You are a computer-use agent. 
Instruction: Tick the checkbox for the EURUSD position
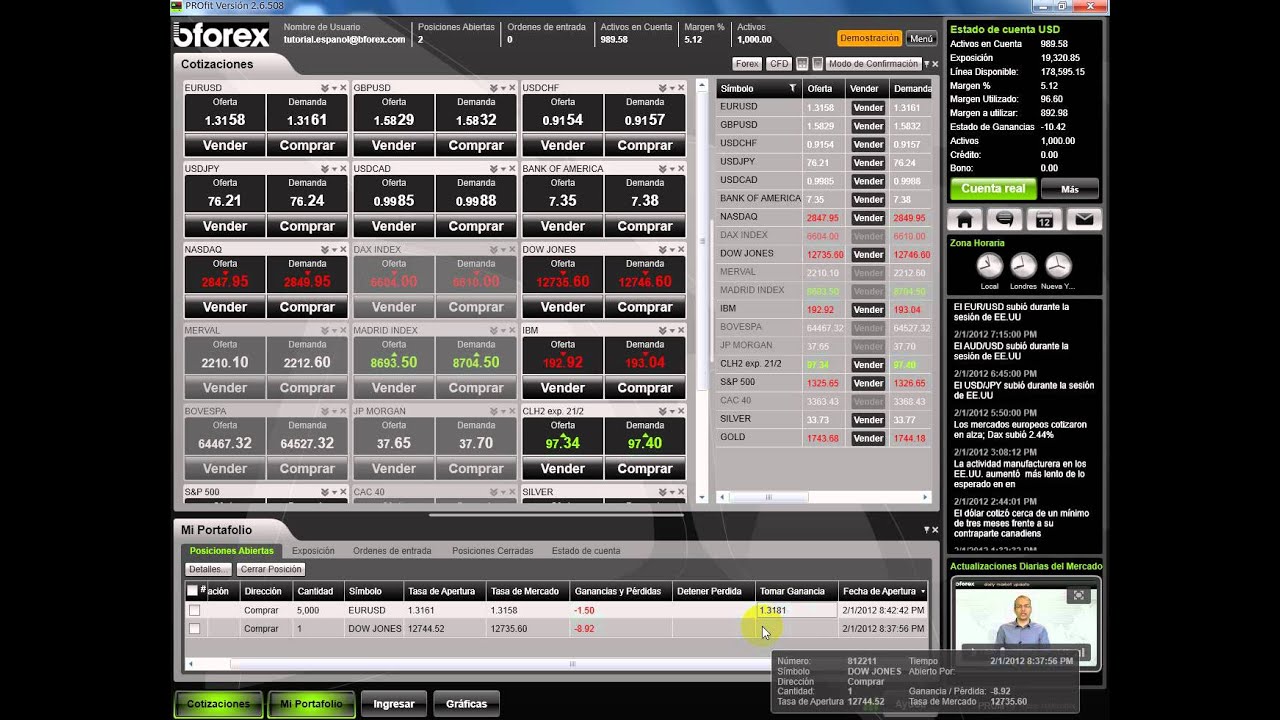click(194, 610)
